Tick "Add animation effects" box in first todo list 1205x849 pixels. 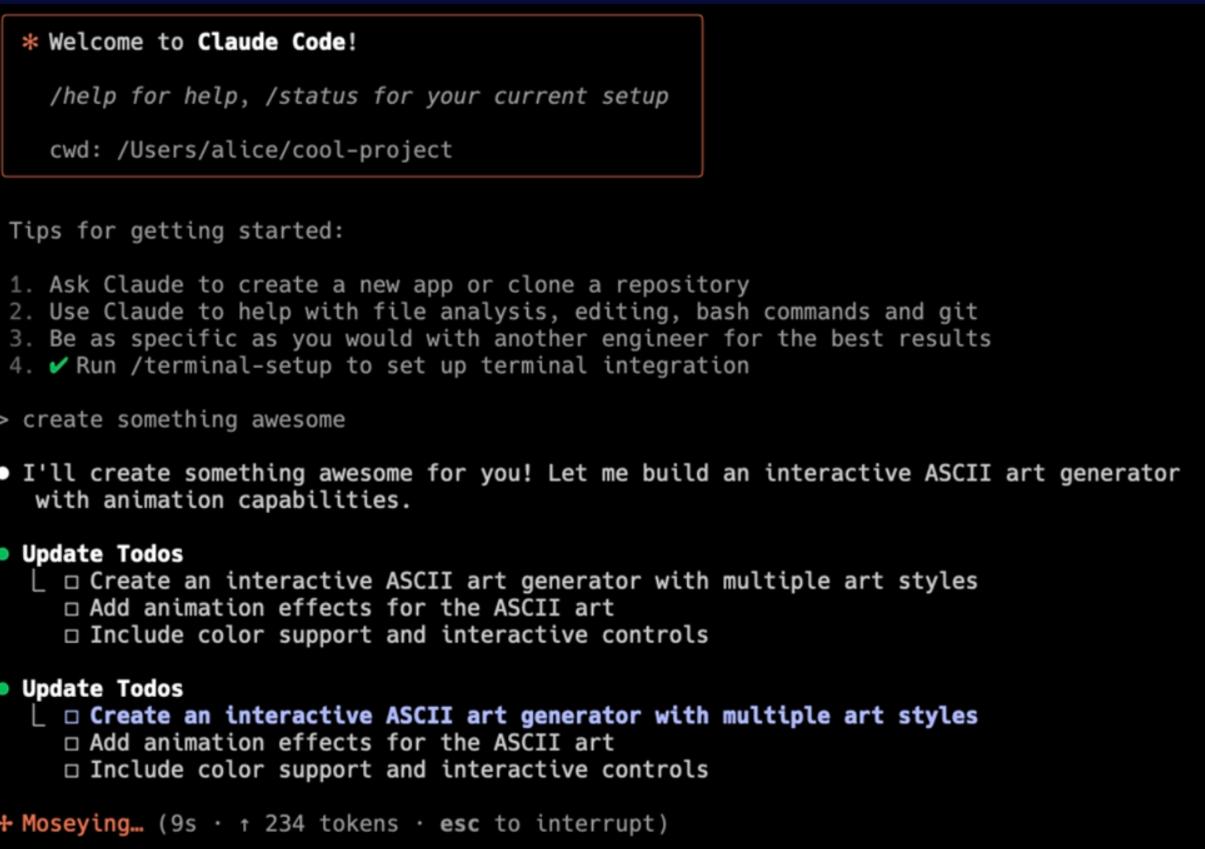coord(71,608)
